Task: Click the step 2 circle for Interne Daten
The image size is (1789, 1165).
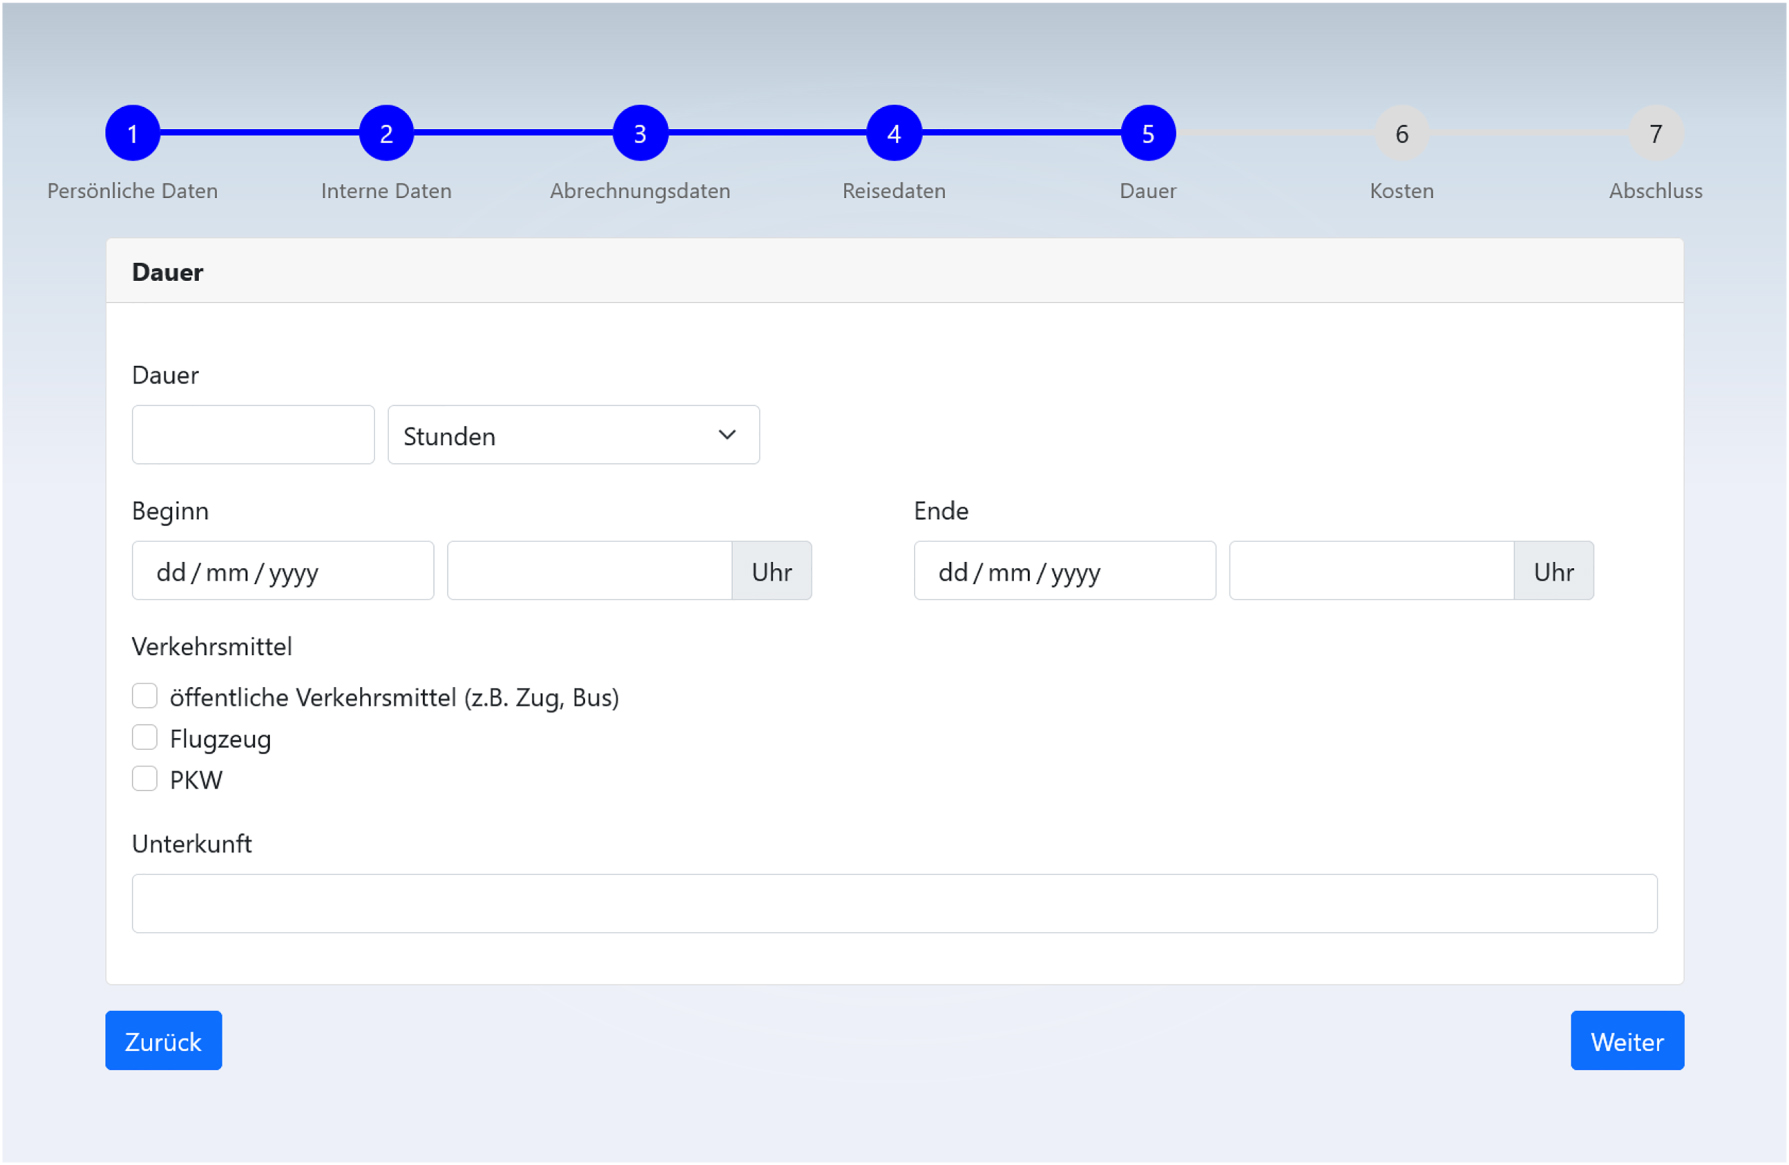Action: click(386, 131)
